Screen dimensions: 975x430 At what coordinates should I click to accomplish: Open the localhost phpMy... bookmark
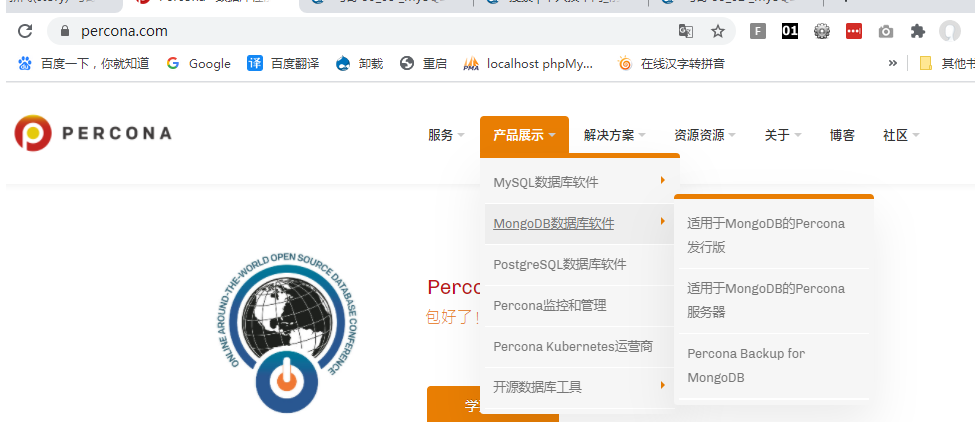(x=529, y=63)
